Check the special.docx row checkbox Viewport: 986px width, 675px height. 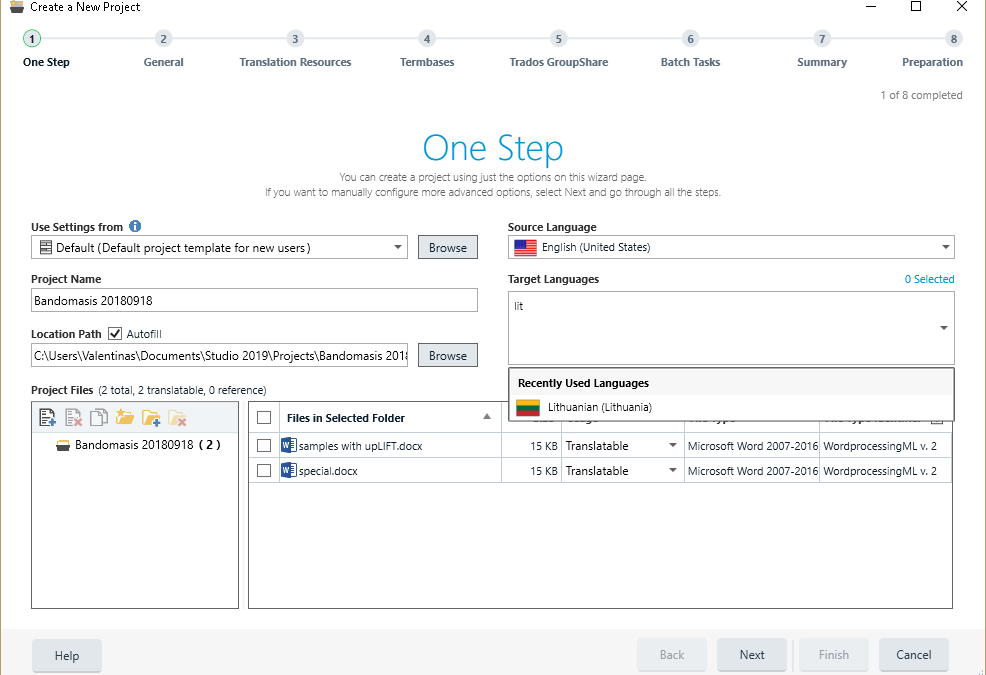pyautogui.click(x=264, y=471)
